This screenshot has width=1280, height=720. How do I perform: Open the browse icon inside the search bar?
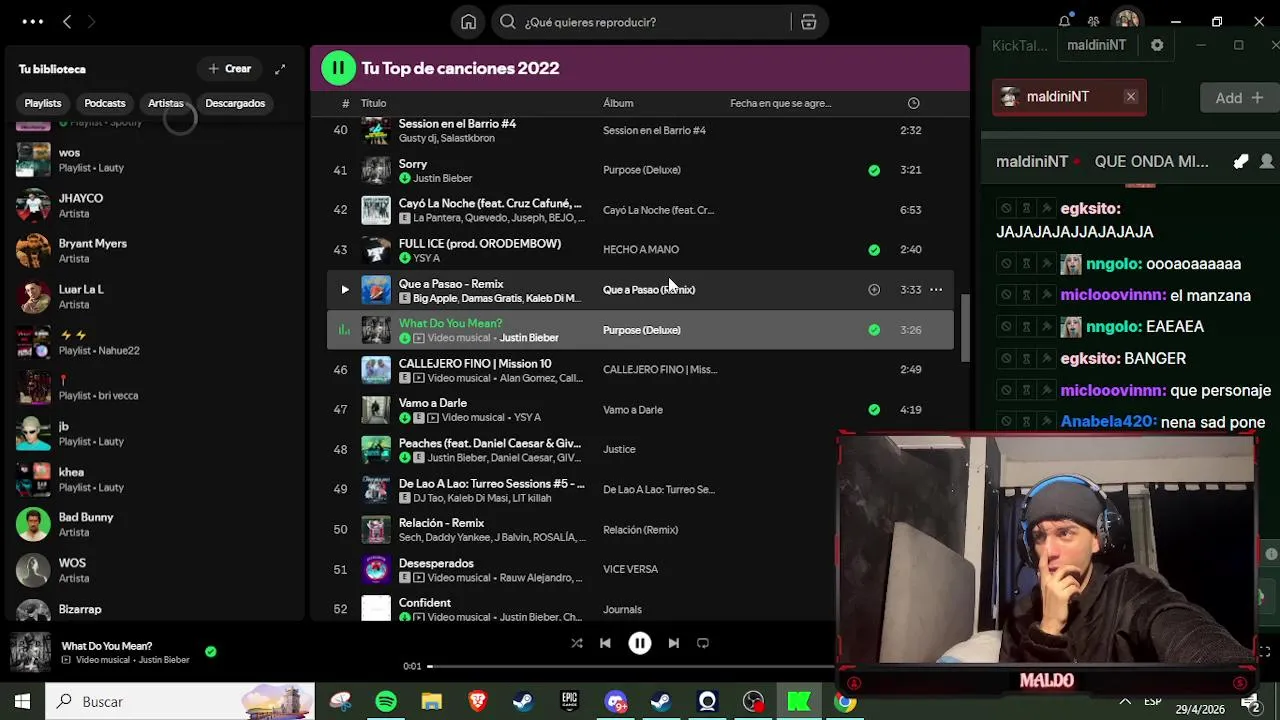point(809,22)
